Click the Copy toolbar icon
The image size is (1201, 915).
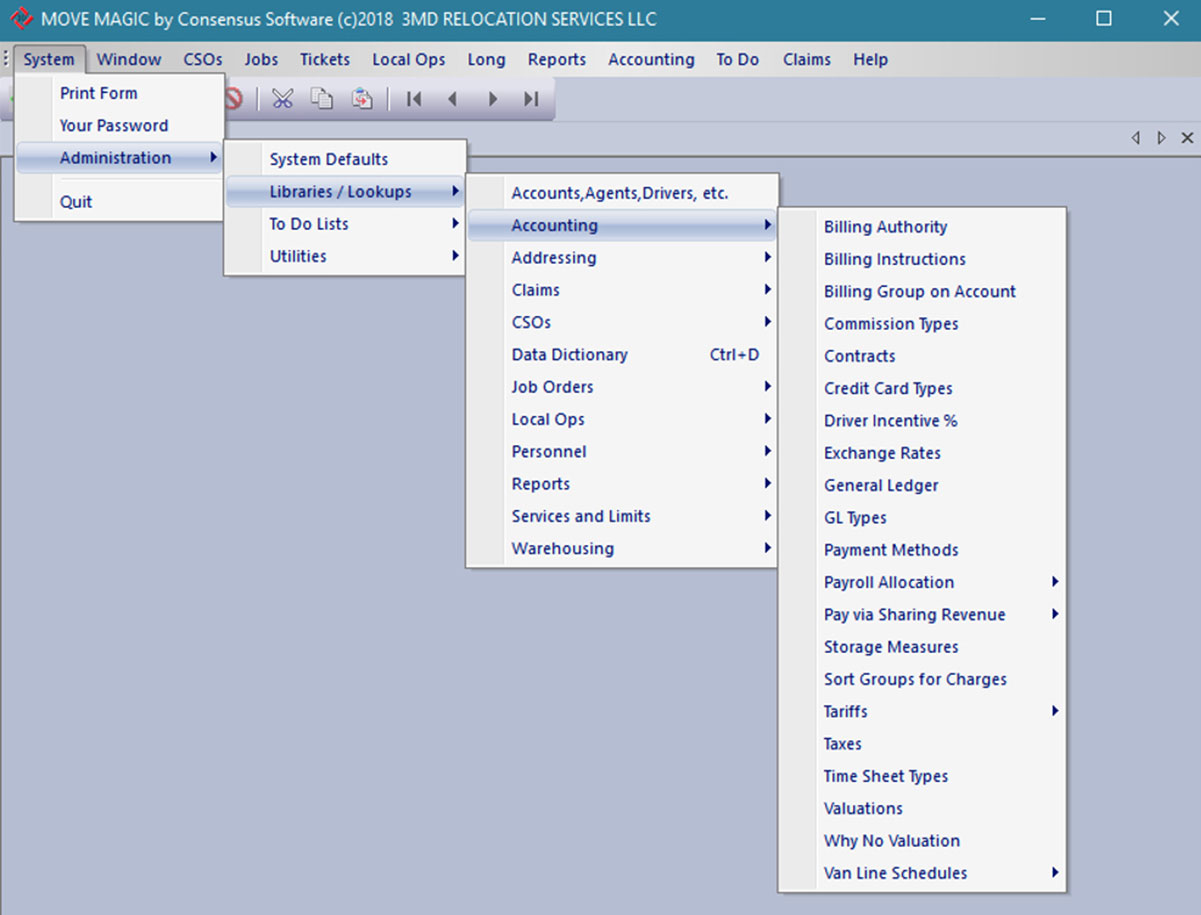pos(321,98)
